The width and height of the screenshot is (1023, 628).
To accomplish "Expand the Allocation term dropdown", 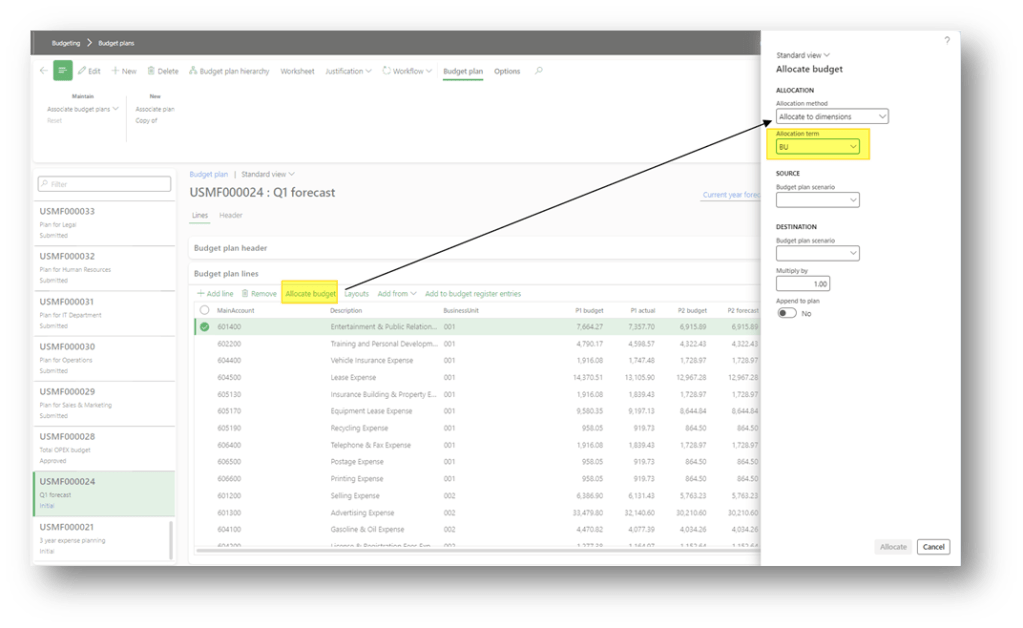I will [x=817, y=147].
